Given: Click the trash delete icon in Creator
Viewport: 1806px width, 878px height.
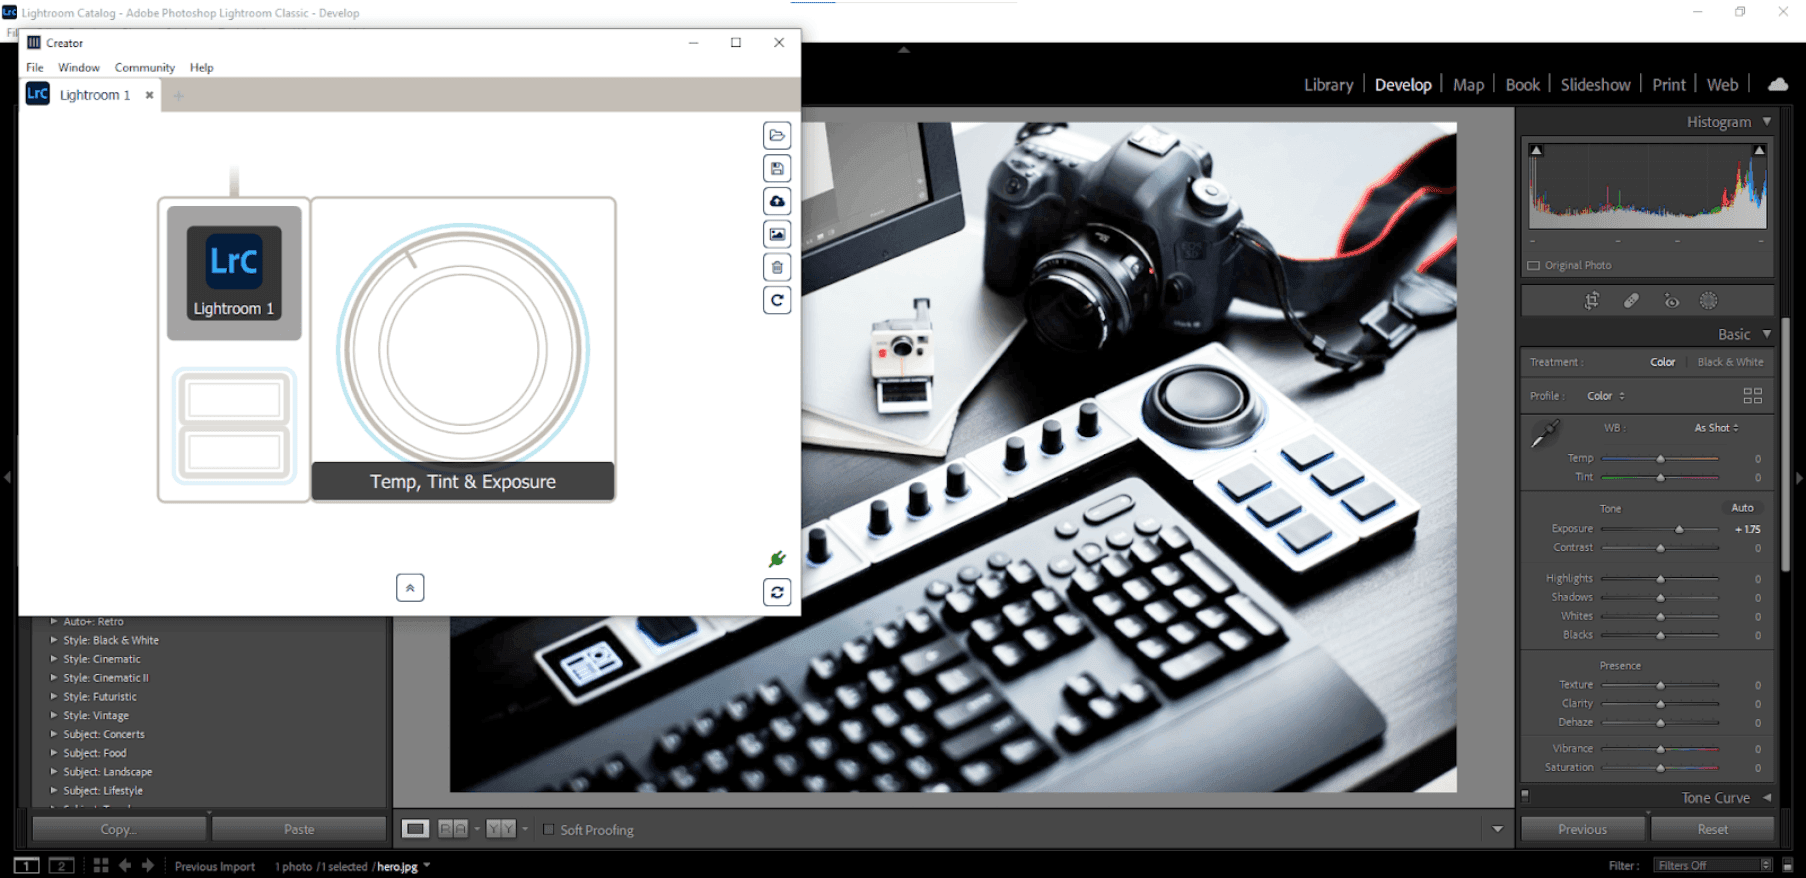Looking at the screenshot, I should point(777,267).
